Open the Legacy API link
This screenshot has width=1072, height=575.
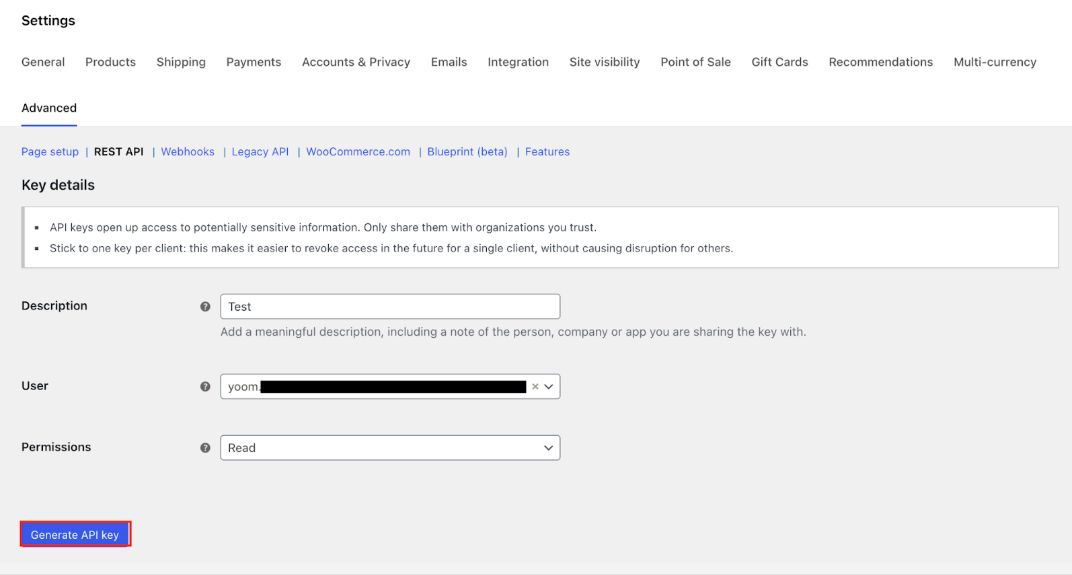click(260, 152)
